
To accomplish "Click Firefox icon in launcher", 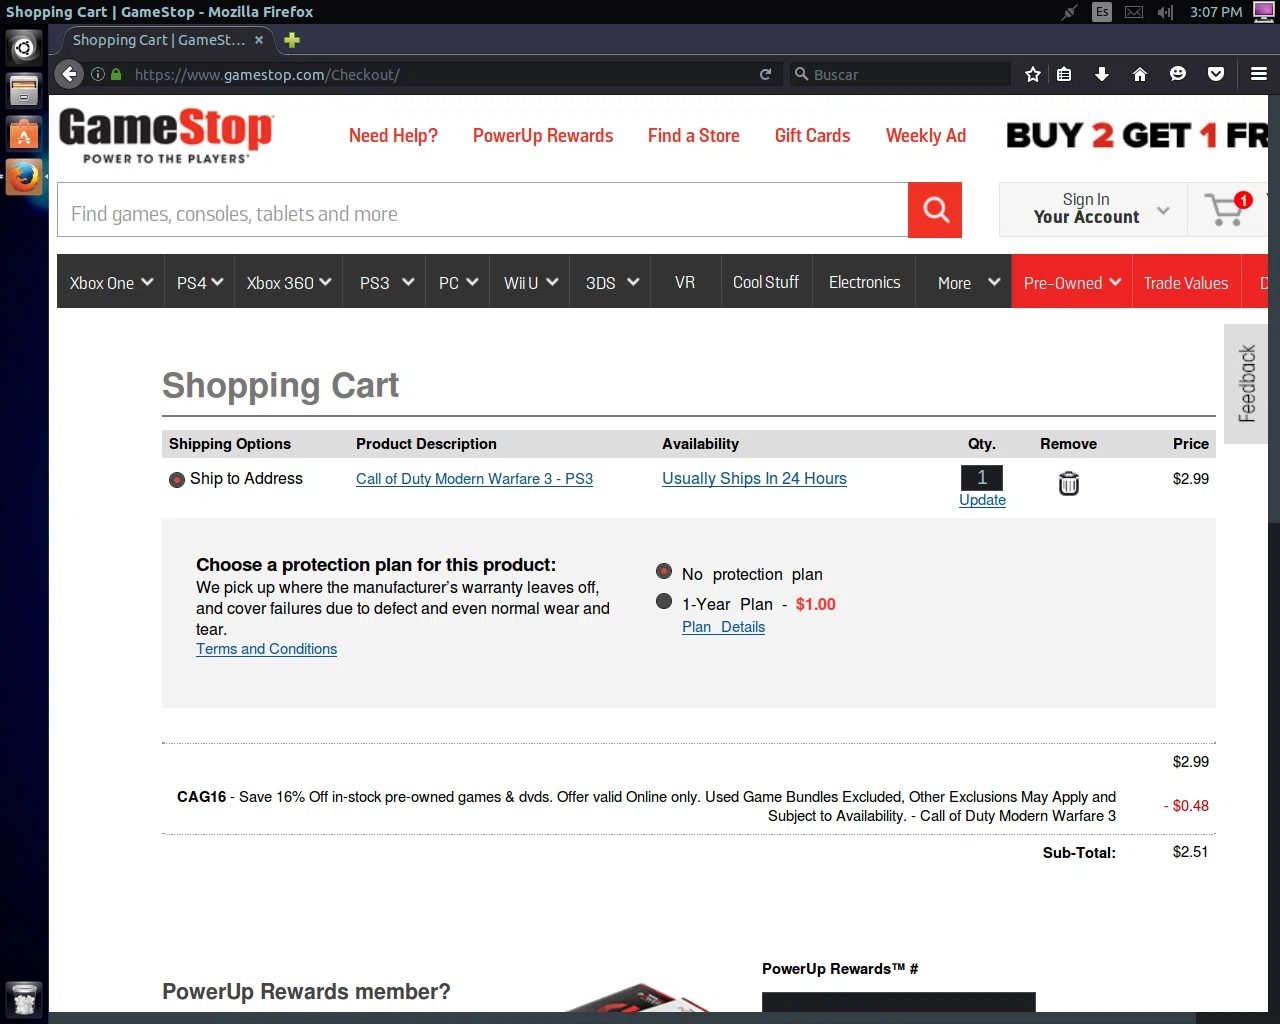I will [24, 177].
